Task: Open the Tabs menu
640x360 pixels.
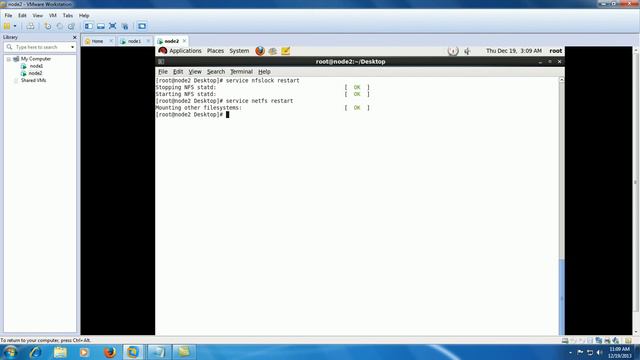Action: [x=68, y=16]
